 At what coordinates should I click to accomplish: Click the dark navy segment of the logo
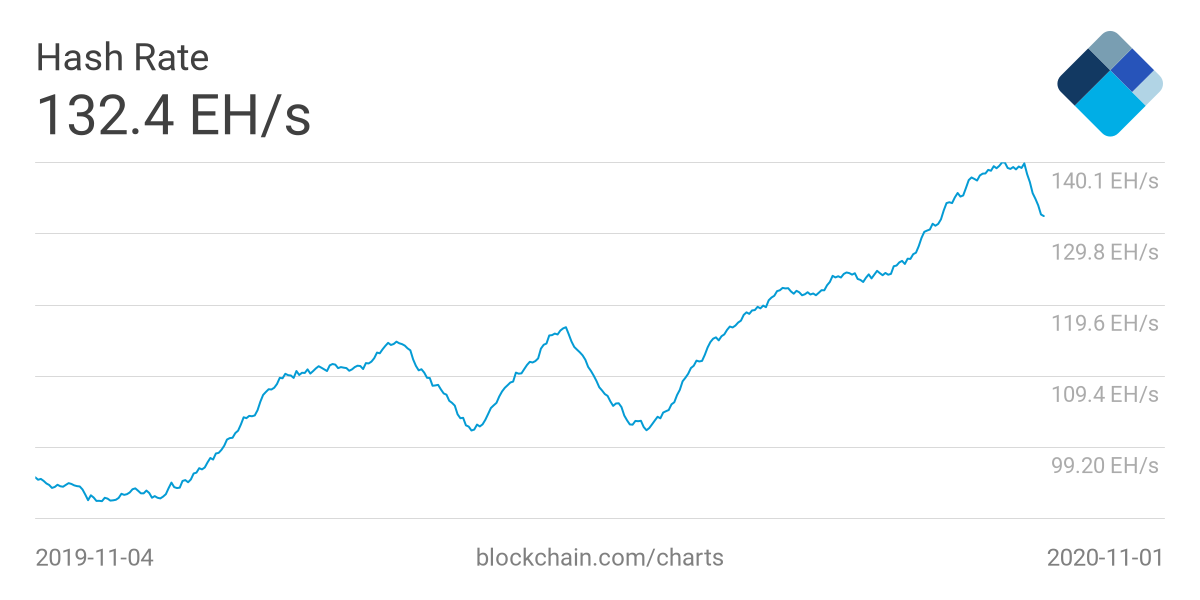(x=1083, y=79)
